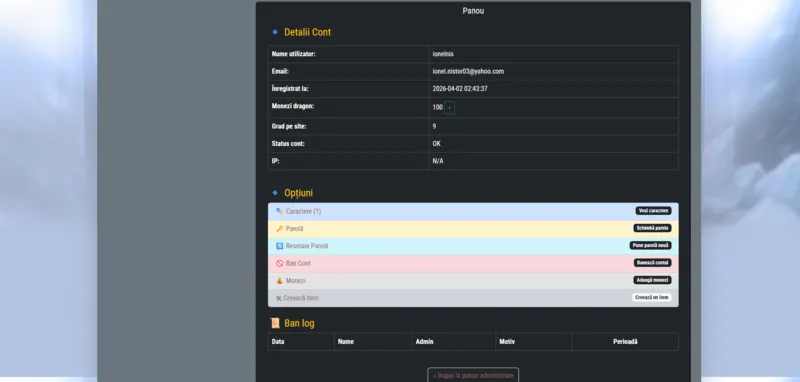800x382 pixels.
Task: Click the key icon next to Parolă
Action: tap(279, 228)
